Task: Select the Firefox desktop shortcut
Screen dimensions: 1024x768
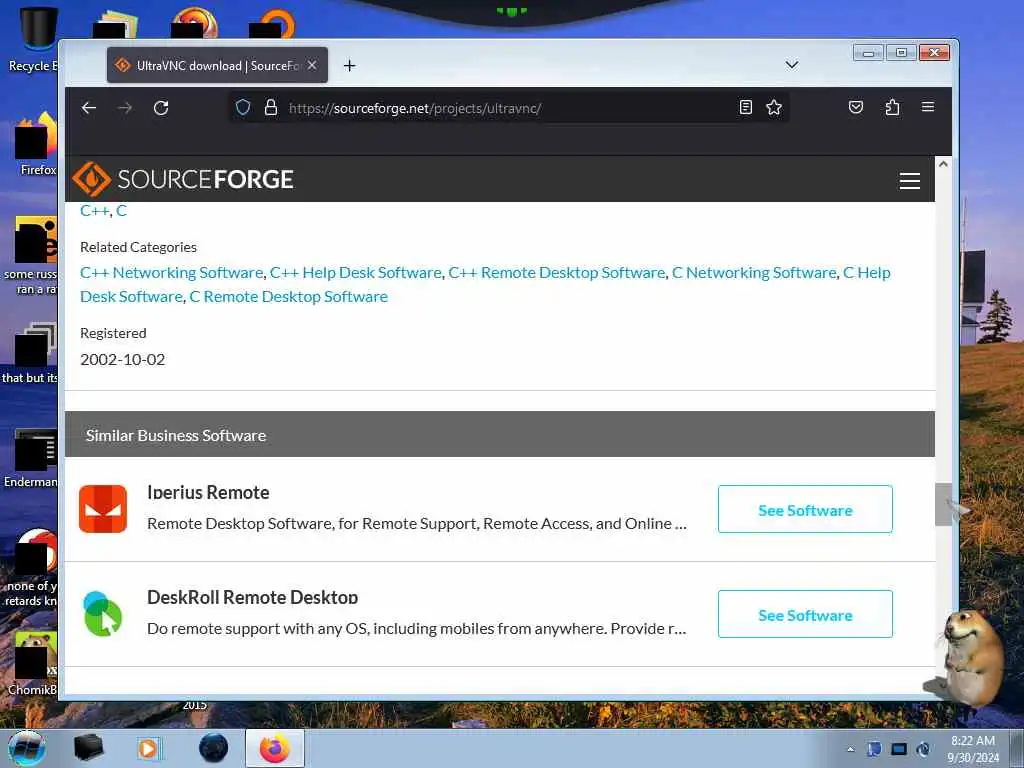Action: 36,144
